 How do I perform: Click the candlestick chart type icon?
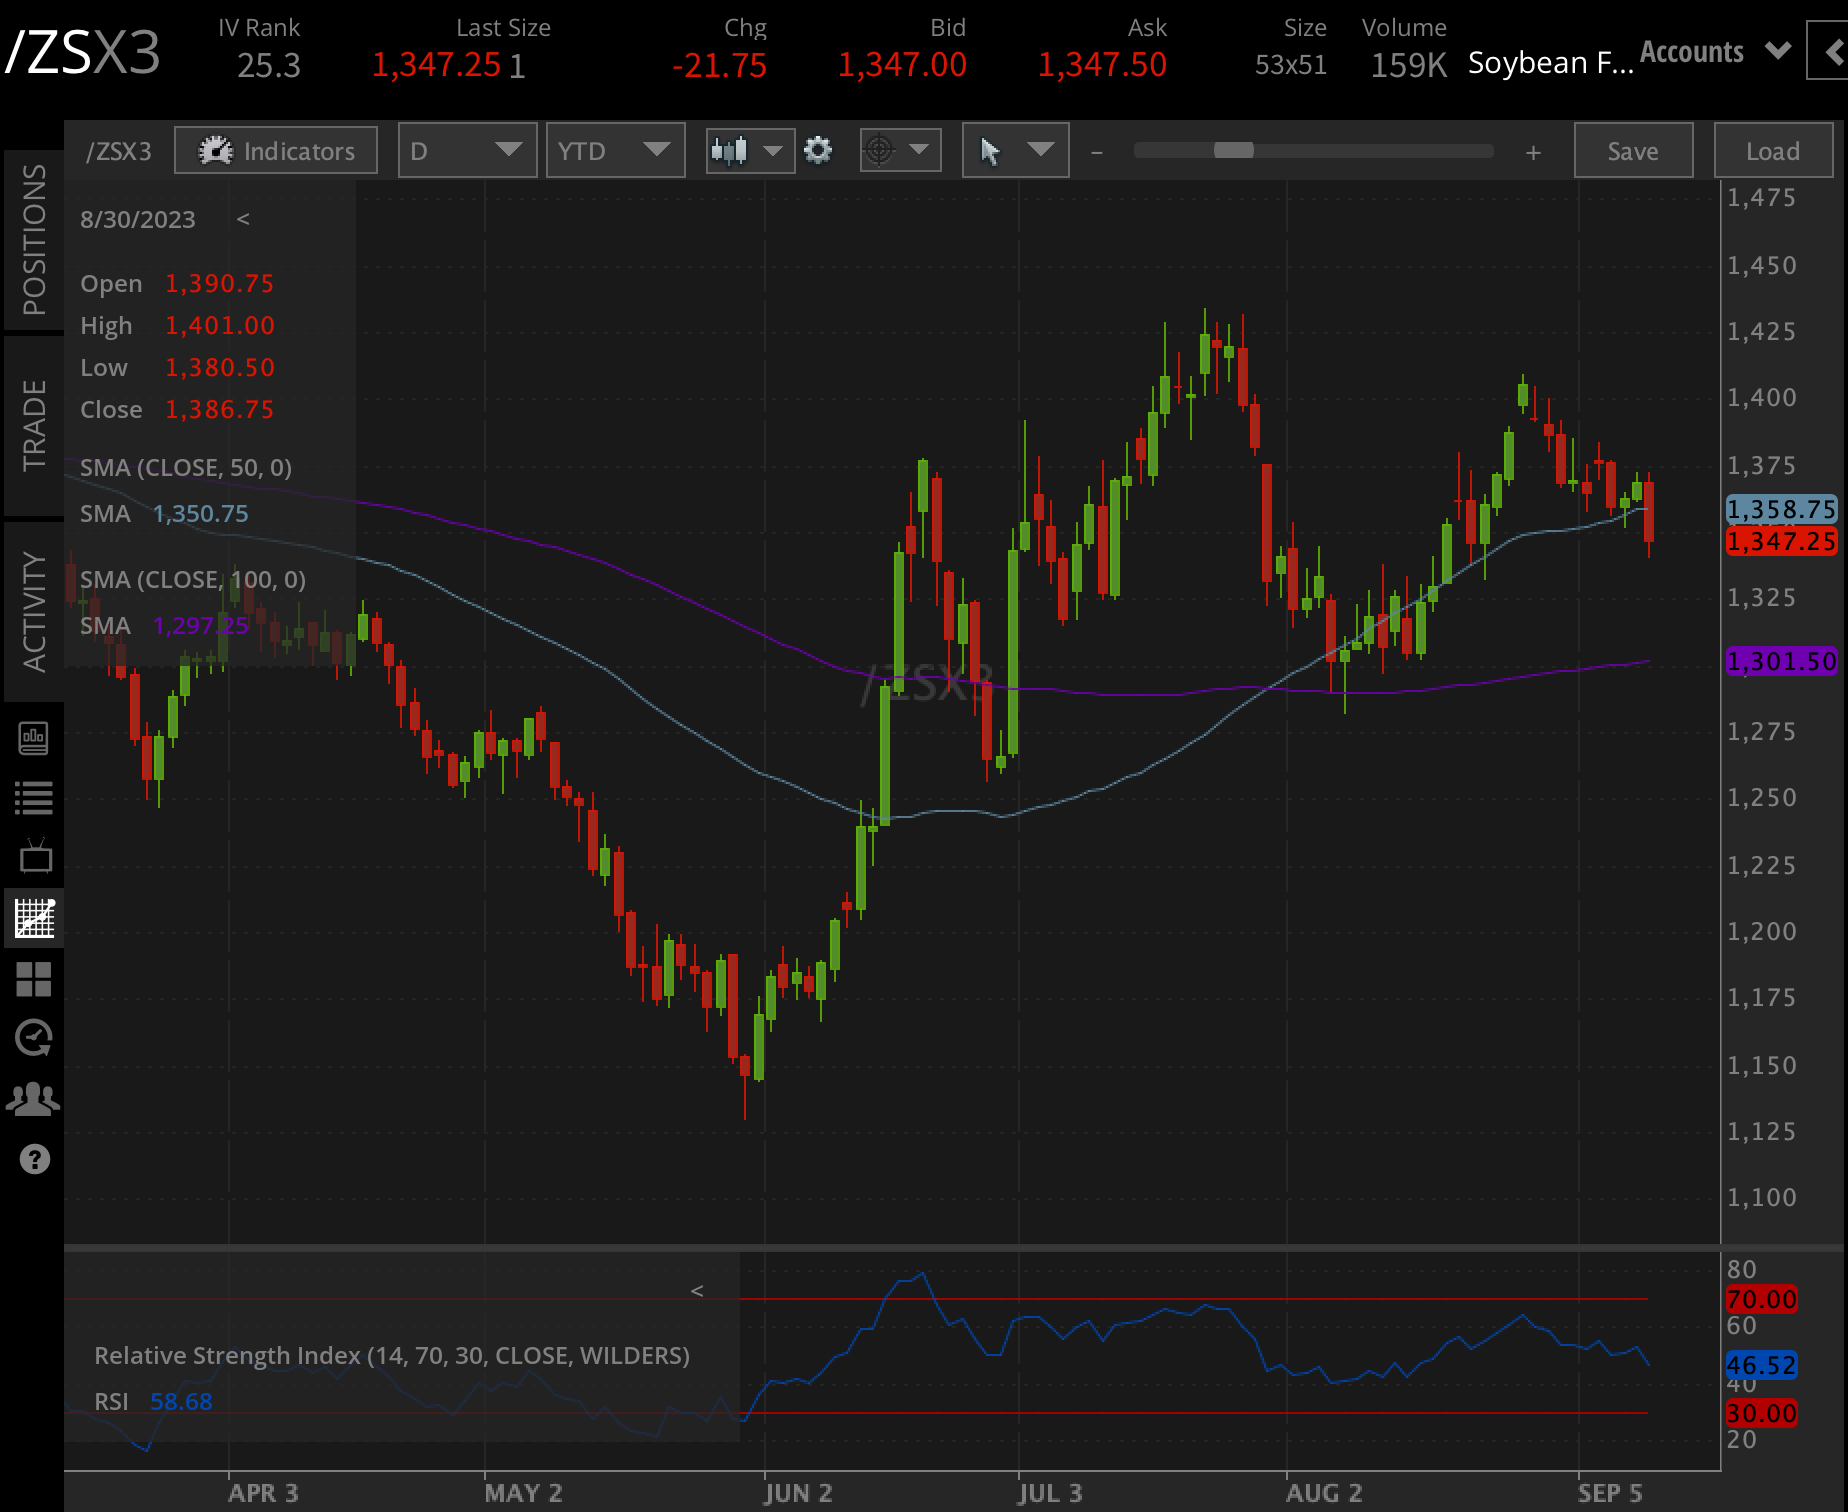(730, 150)
